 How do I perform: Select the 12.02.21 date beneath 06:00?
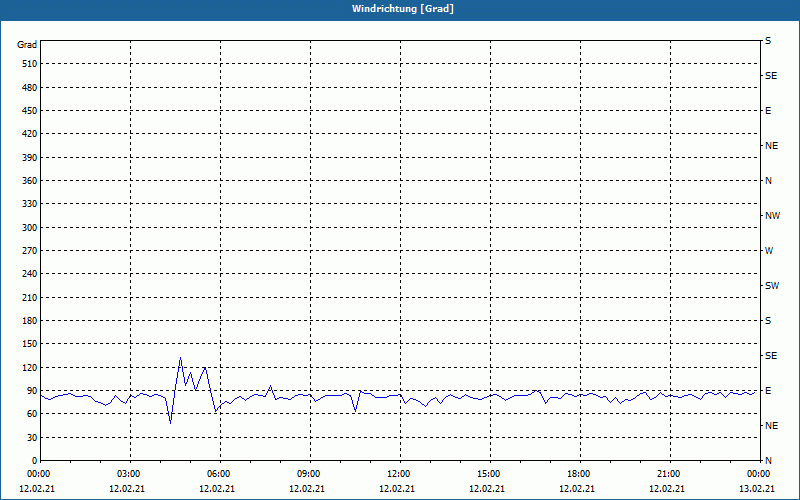(217, 489)
